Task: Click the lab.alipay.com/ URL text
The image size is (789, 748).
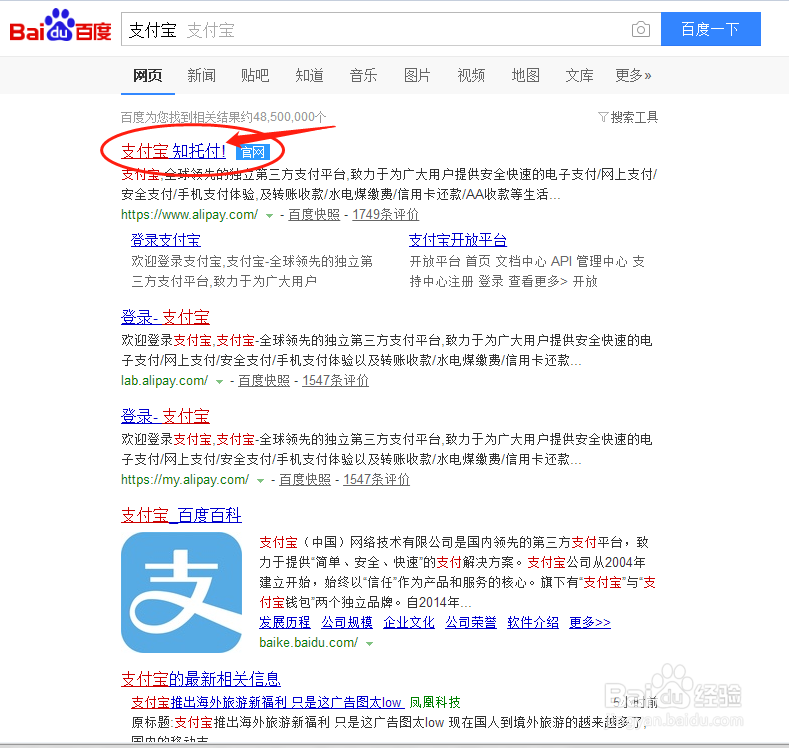Action: point(165,381)
